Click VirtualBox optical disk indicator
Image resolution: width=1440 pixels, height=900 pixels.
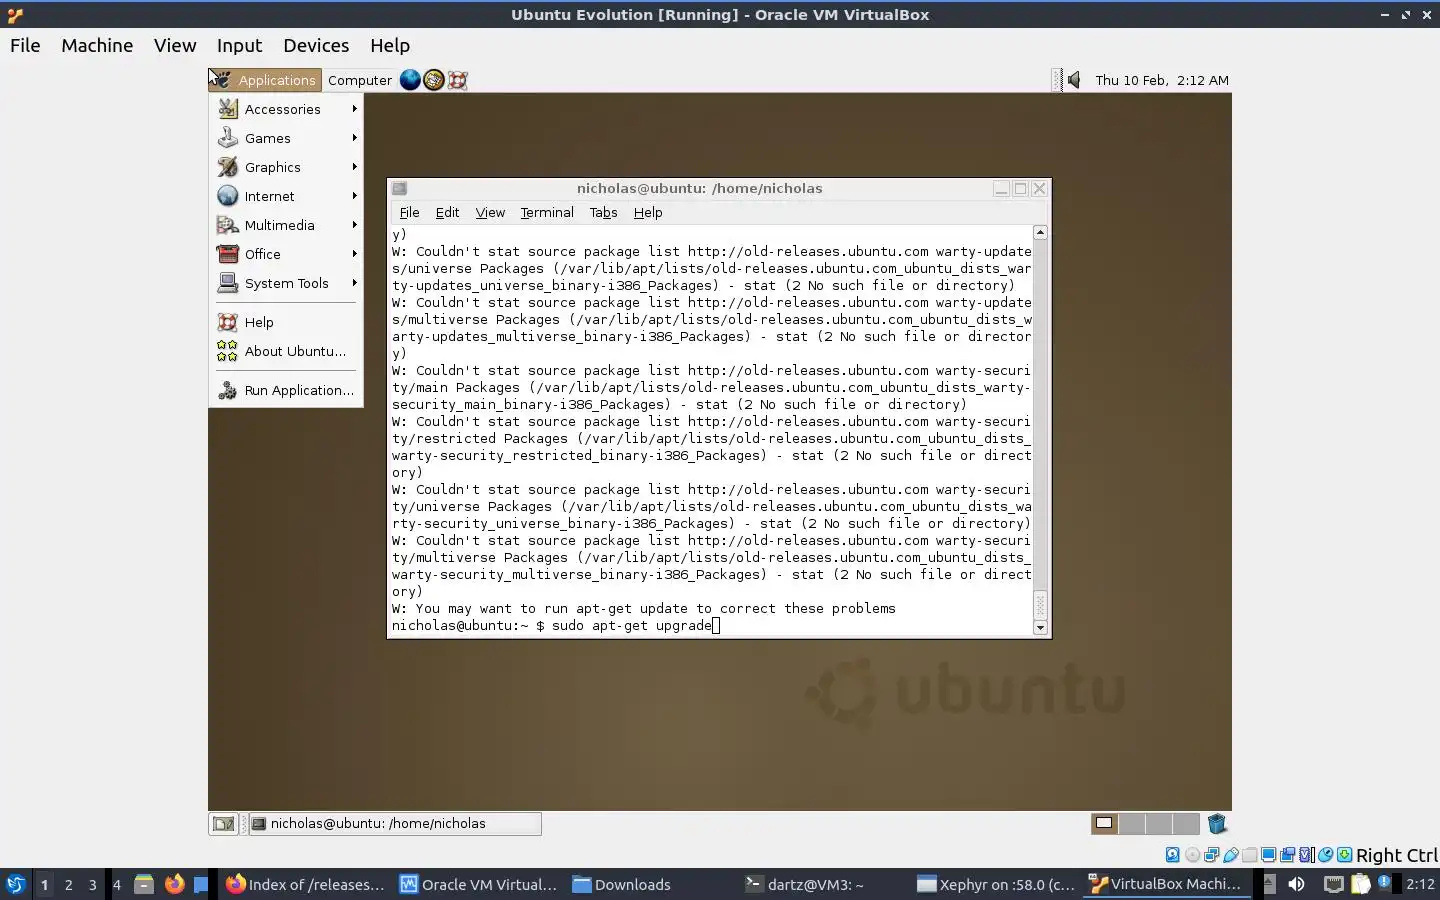point(1192,855)
